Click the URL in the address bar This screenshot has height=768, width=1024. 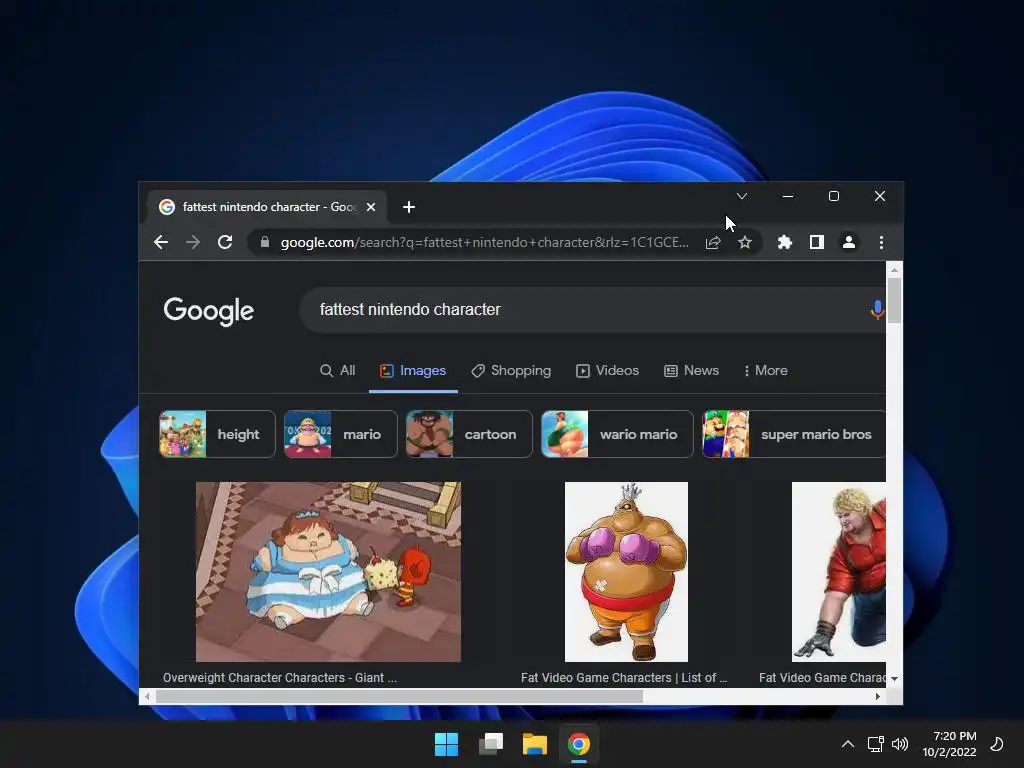click(x=485, y=242)
